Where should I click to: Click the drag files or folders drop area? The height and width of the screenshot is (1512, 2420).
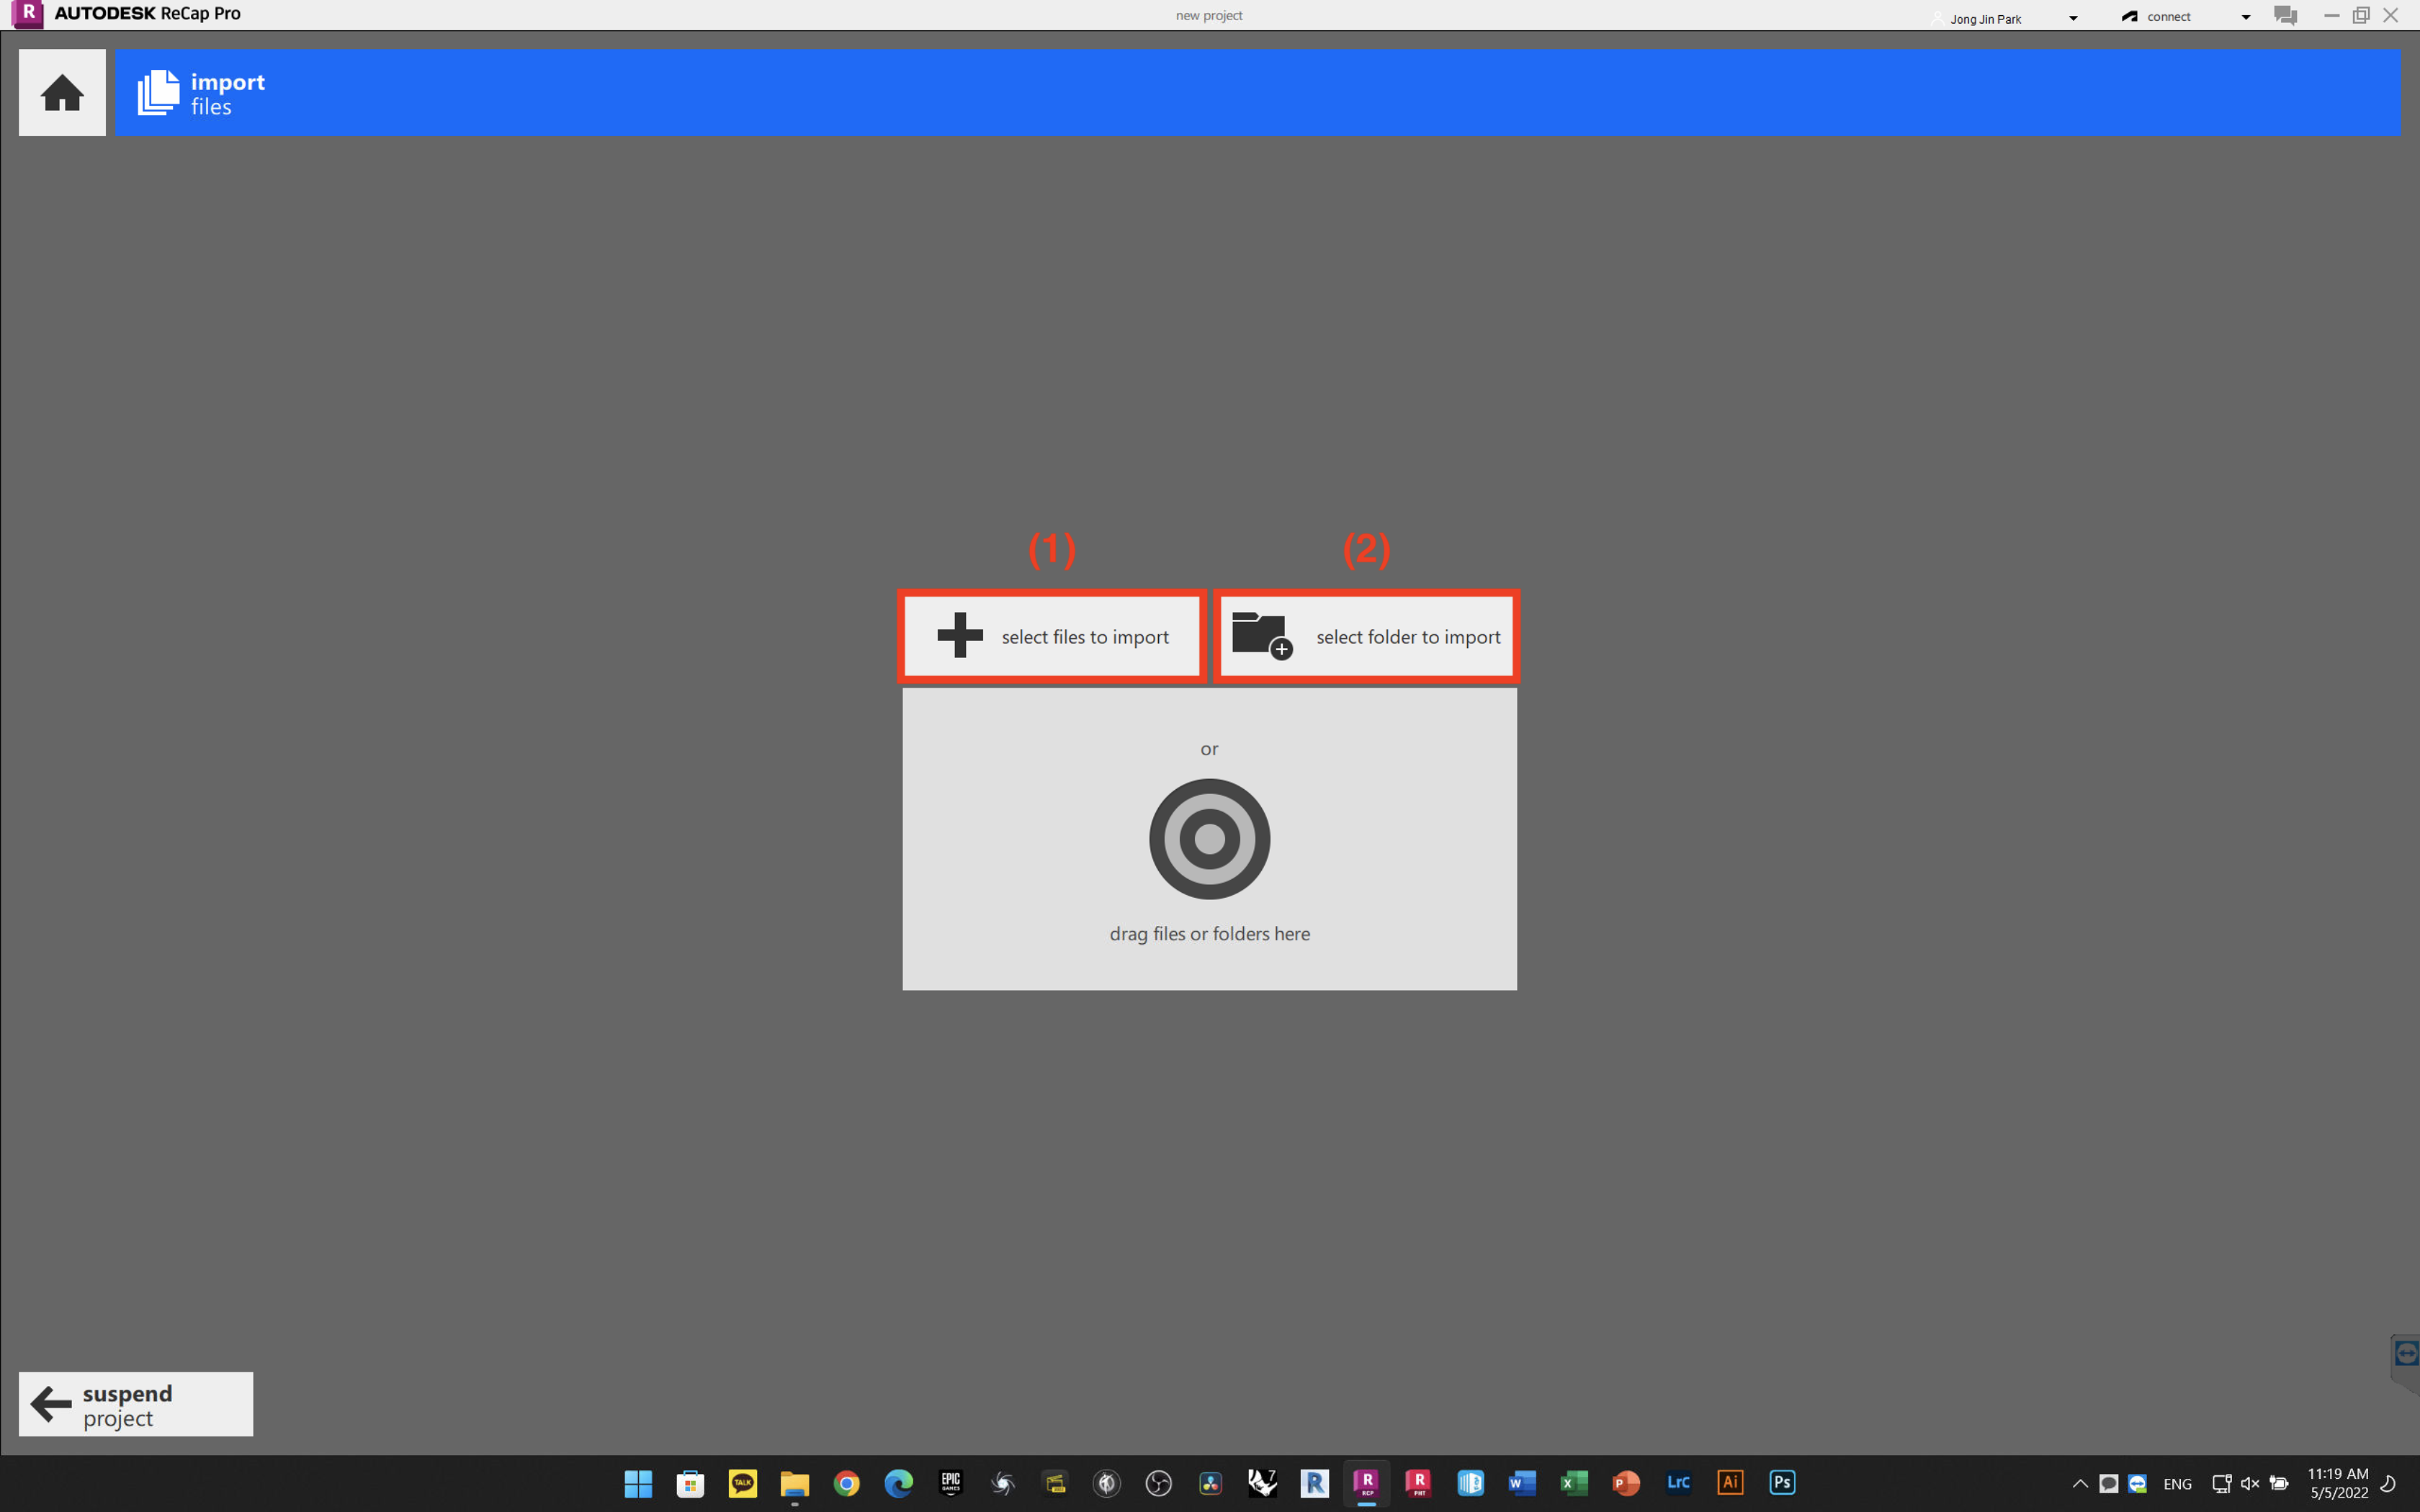(1209, 934)
